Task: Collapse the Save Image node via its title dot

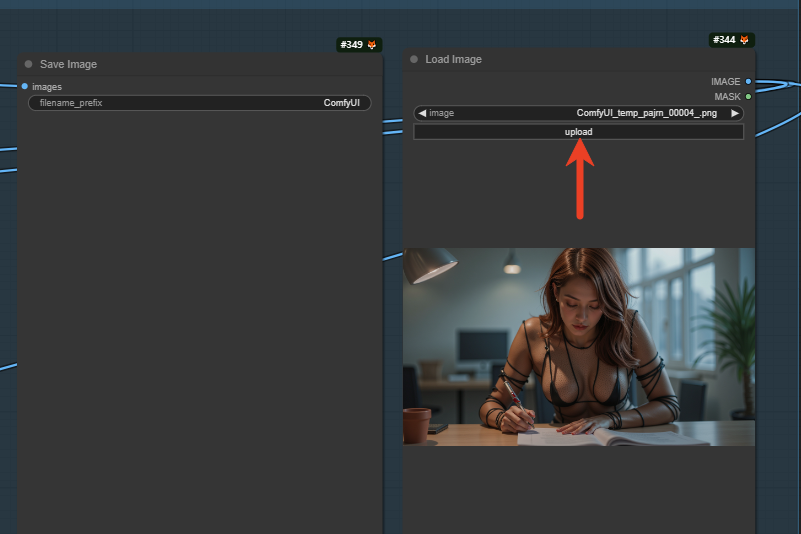Action: [29, 64]
